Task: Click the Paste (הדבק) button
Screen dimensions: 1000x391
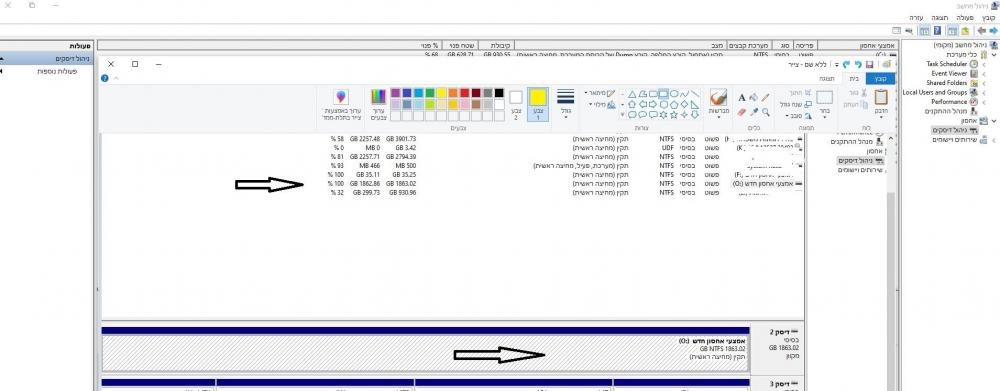Action: coord(881,102)
